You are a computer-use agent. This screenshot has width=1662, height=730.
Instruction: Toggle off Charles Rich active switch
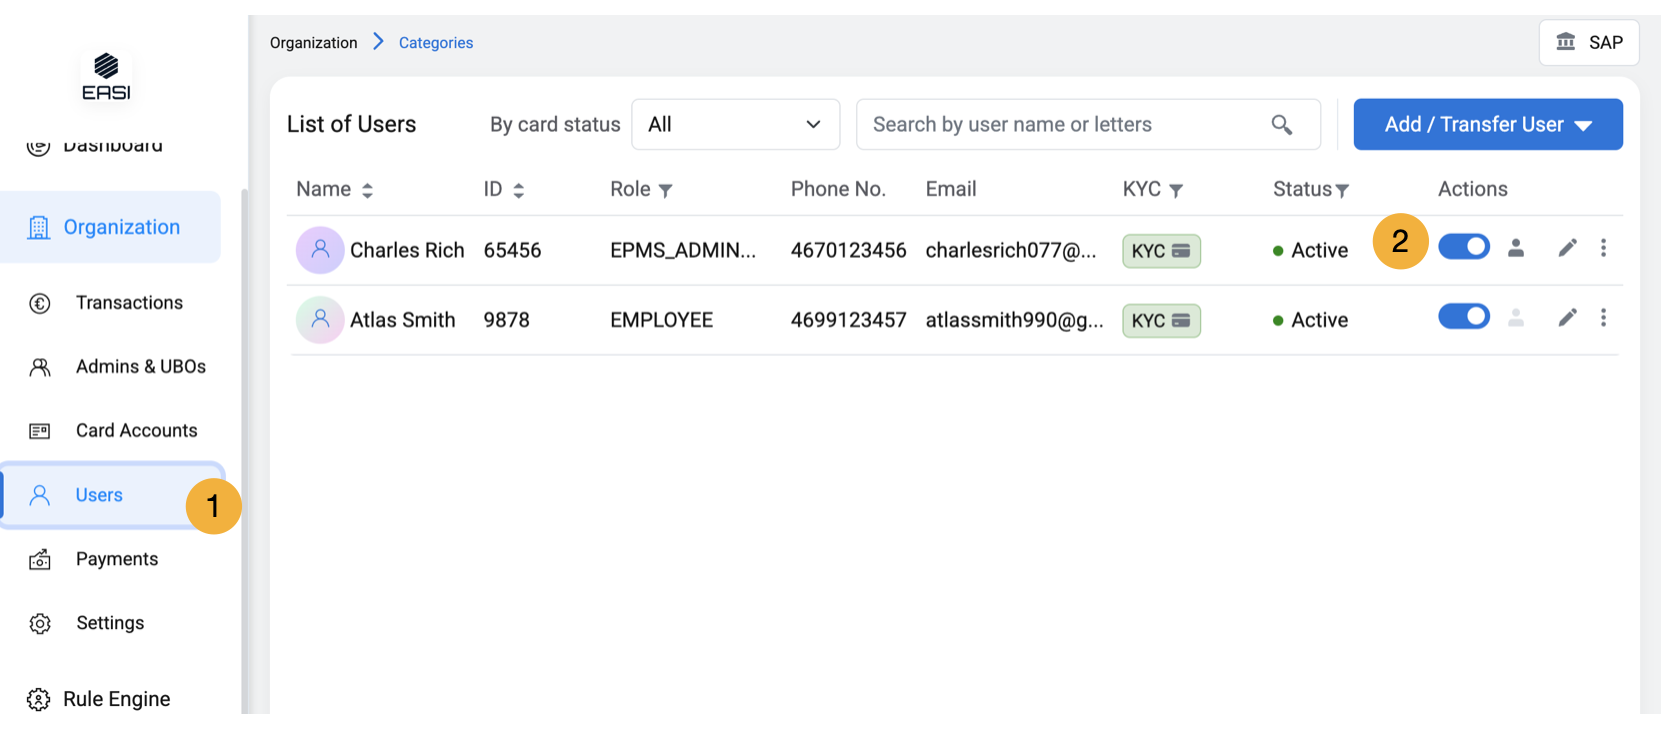pos(1463,247)
